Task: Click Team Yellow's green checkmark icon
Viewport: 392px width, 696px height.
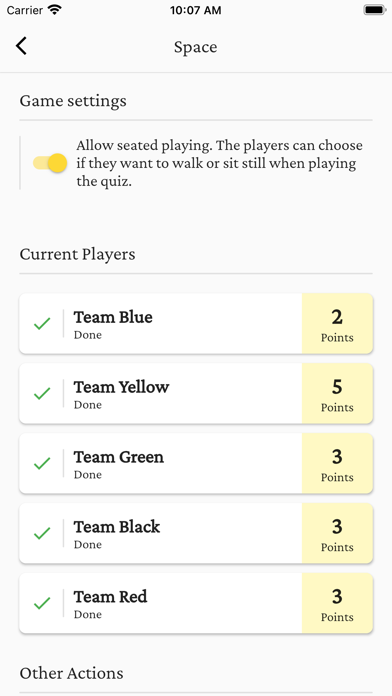Action: 42,393
